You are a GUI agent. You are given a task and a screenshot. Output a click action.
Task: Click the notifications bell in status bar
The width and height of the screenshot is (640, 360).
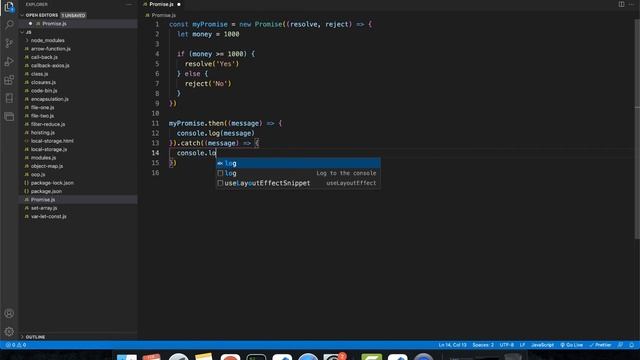631,345
